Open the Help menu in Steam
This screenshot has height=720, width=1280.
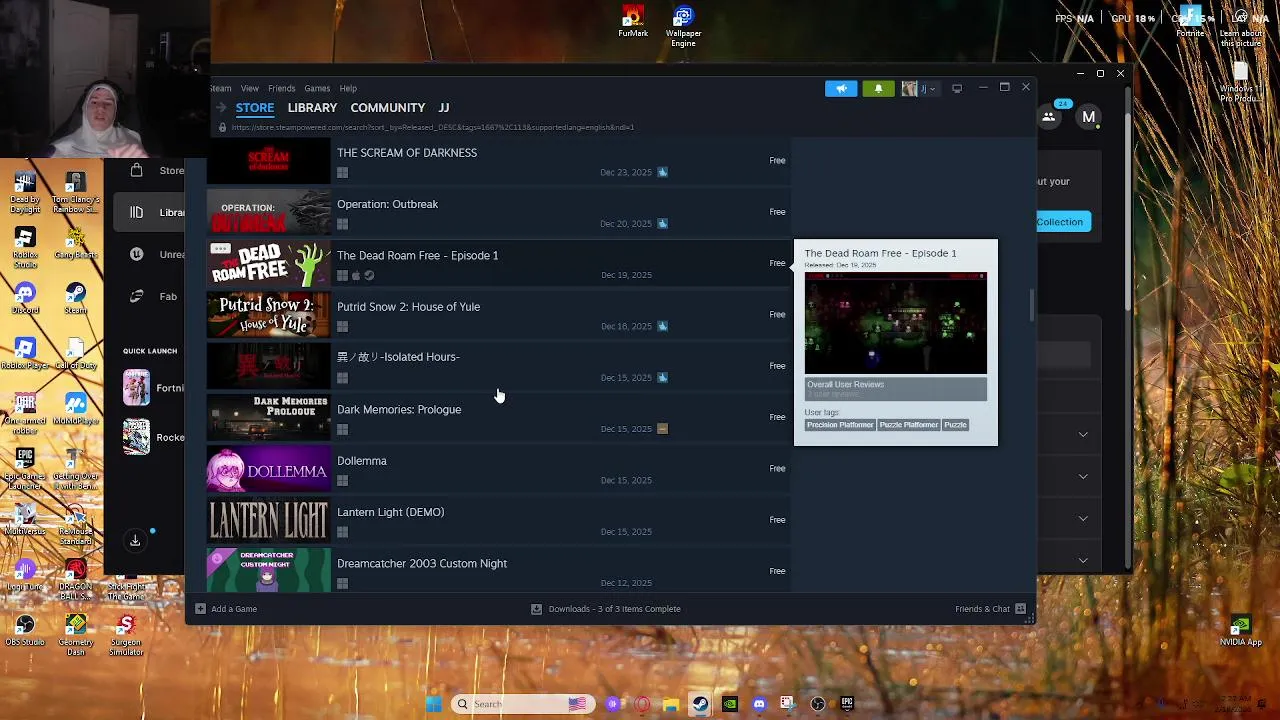348,88
